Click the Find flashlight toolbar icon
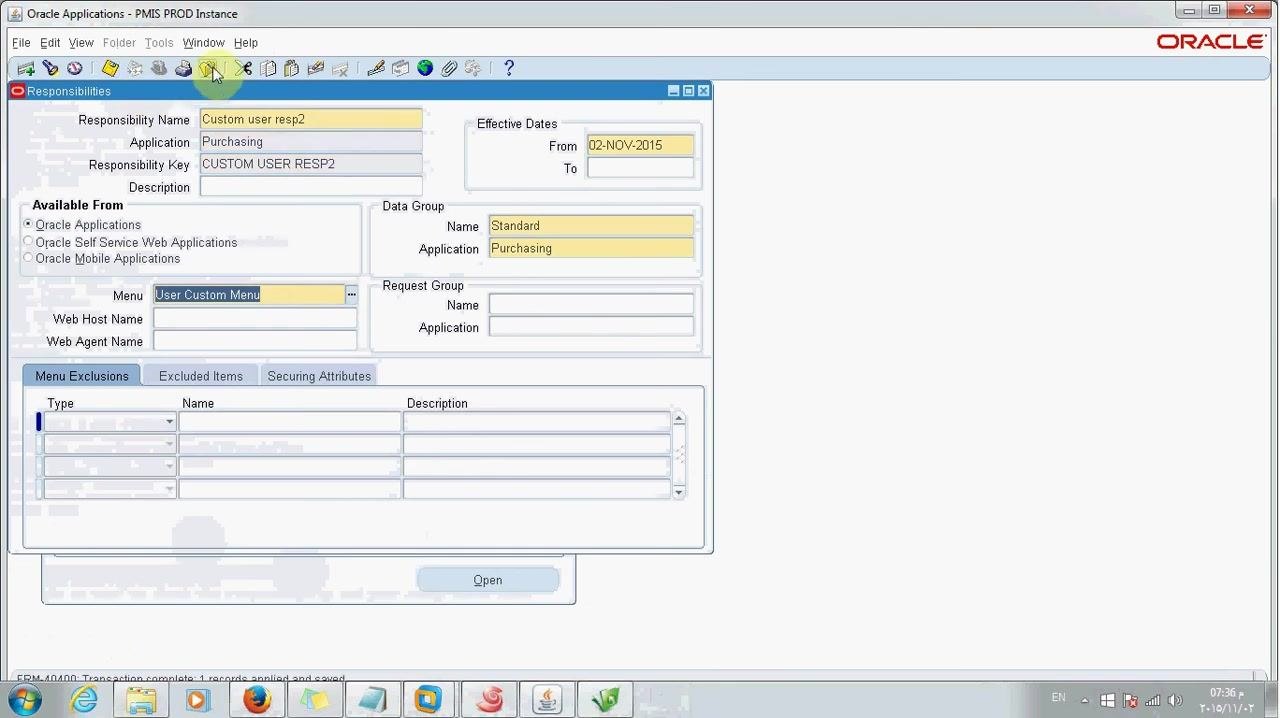The height and width of the screenshot is (718, 1280). click(x=50, y=68)
